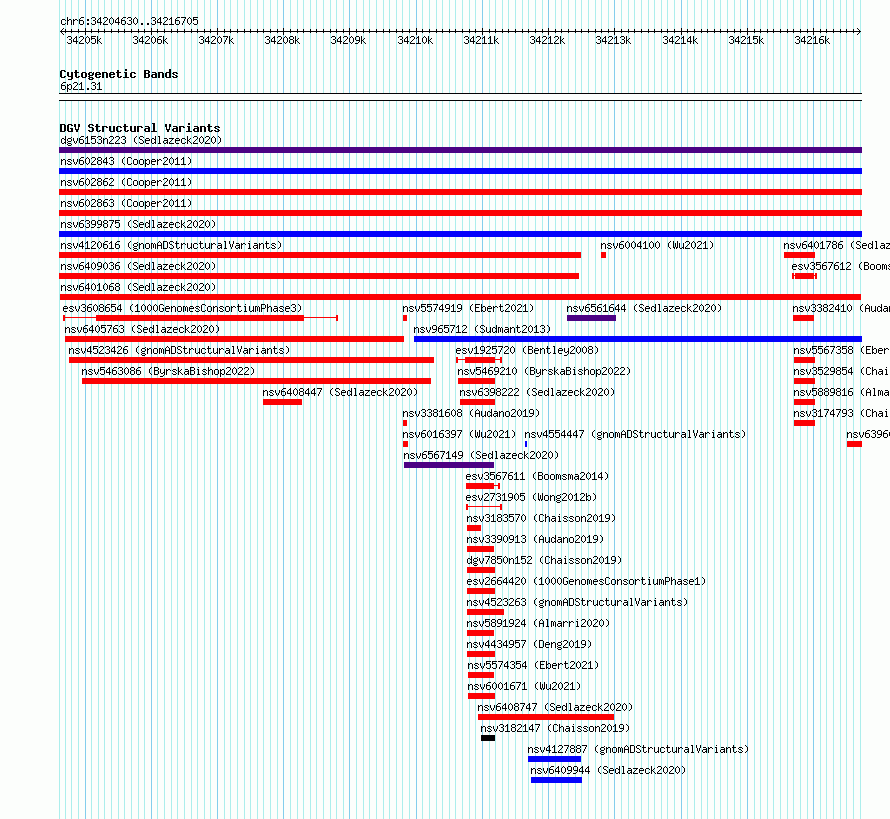Image resolution: width=890 pixels, height=819 pixels.
Task: Open the truncated nsv3529854 label
Action: click(x=841, y=371)
